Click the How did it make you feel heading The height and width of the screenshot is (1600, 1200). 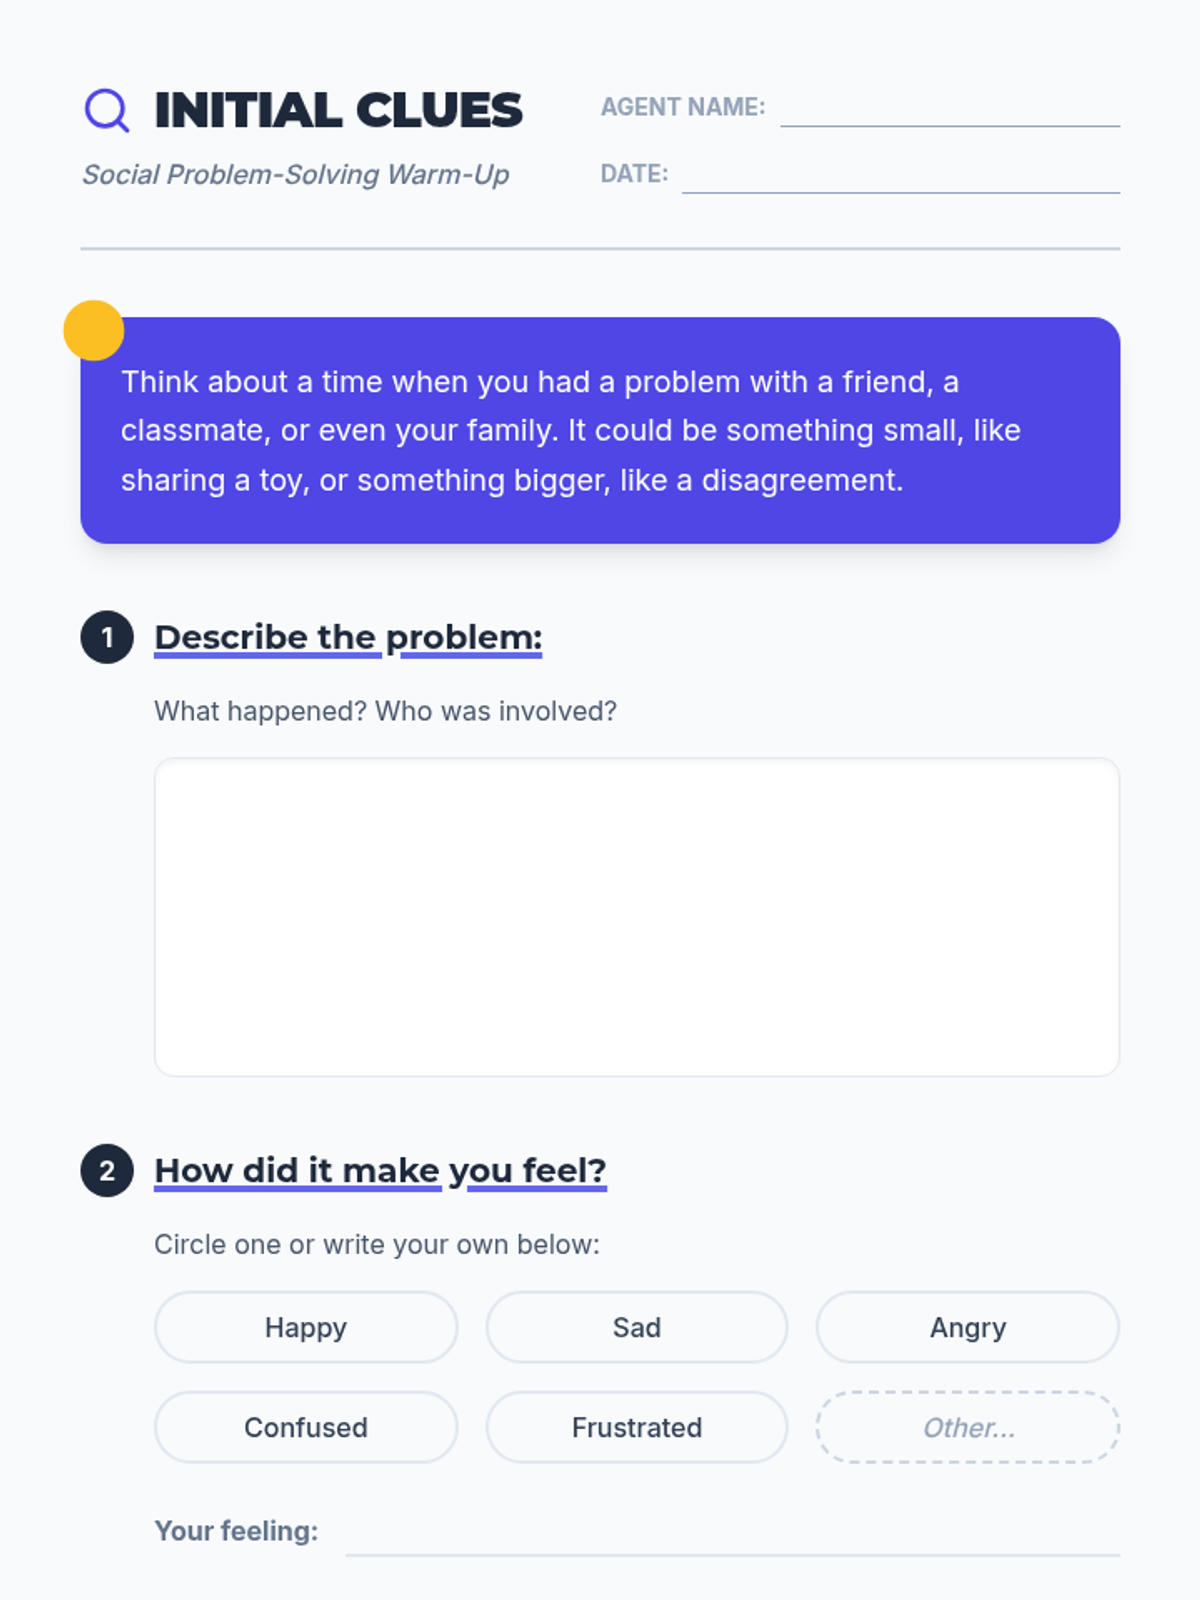pyautogui.click(x=380, y=1170)
